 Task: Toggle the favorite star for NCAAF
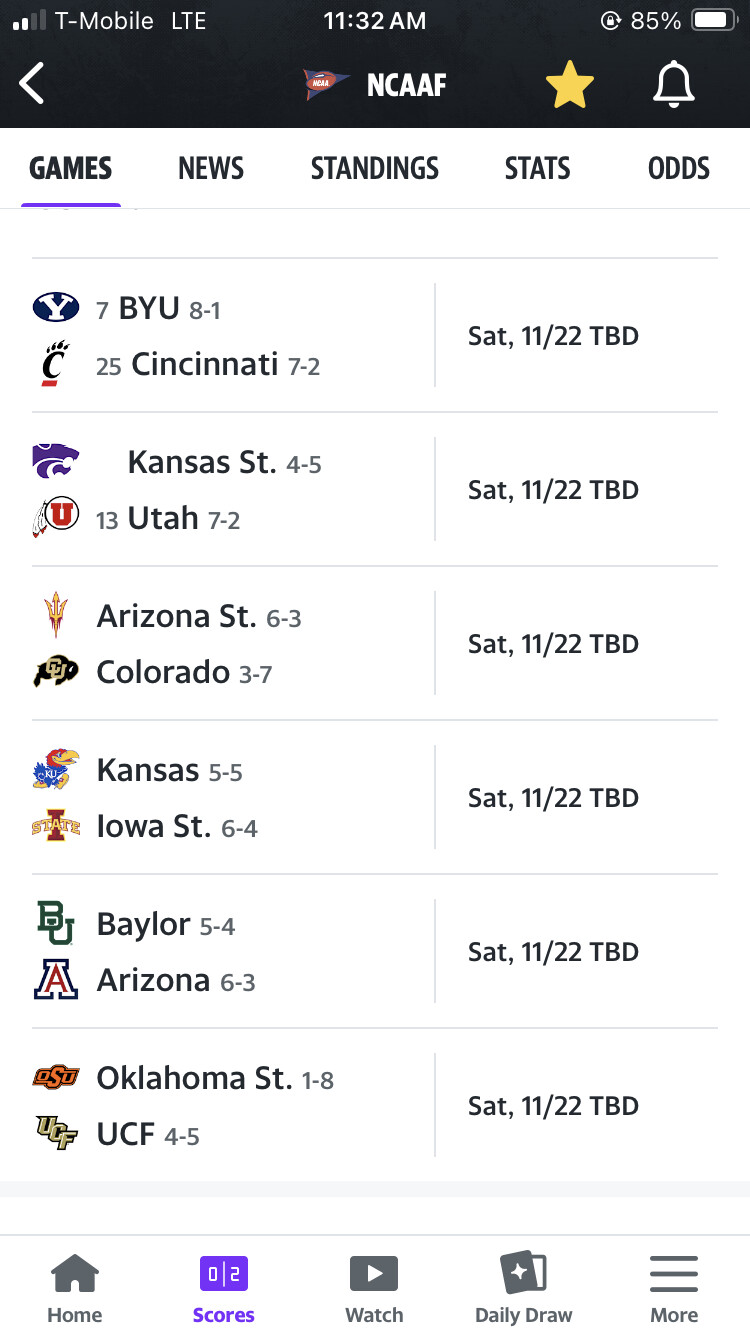[570, 85]
